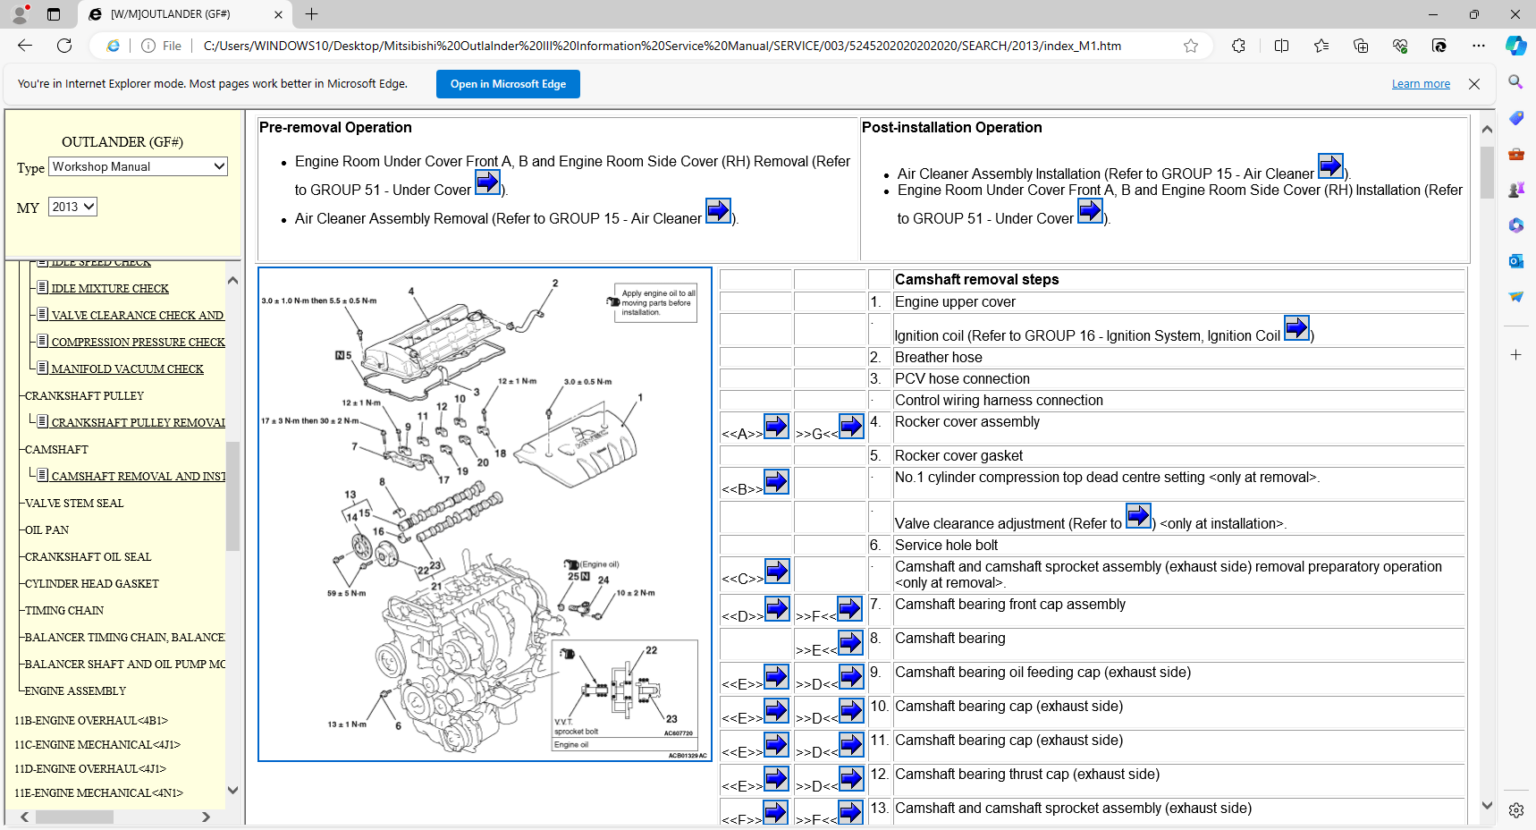Click main content scrollbar down arrow
This screenshot has width=1536, height=830.
(1487, 805)
